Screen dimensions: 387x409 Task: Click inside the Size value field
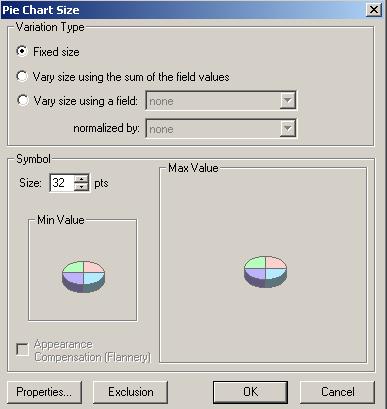[62, 183]
